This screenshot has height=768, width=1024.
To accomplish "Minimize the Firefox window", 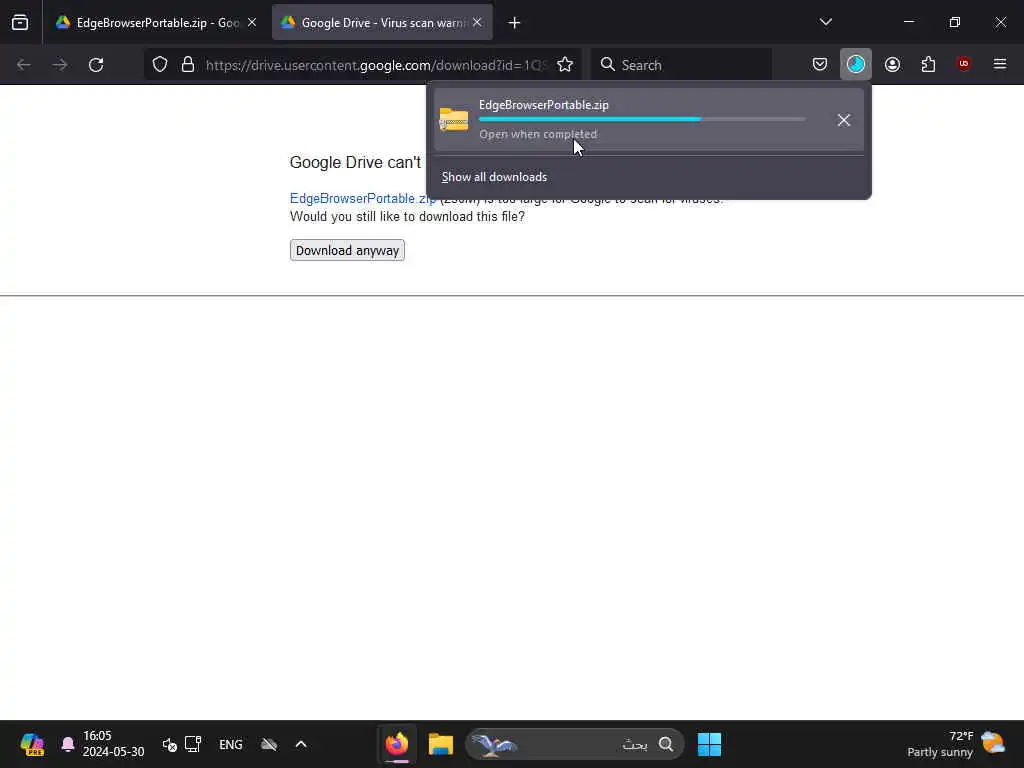I will 909,22.
